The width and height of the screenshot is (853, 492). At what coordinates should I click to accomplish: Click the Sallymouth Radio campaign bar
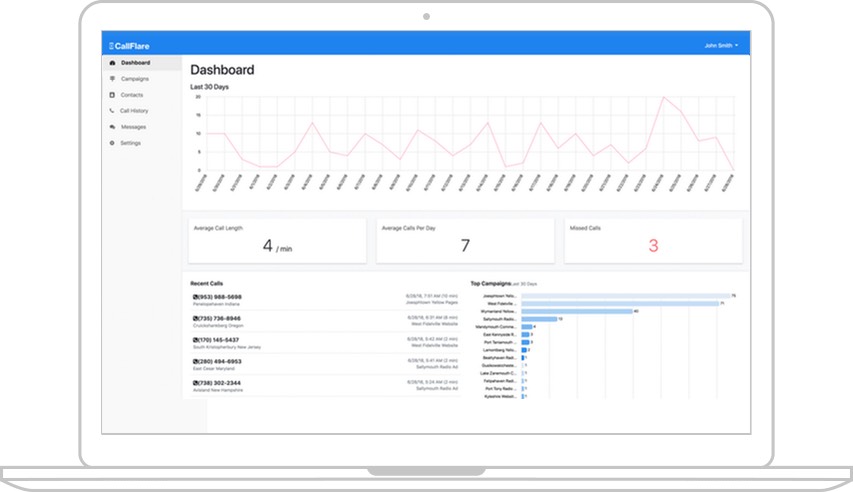click(x=539, y=319)
